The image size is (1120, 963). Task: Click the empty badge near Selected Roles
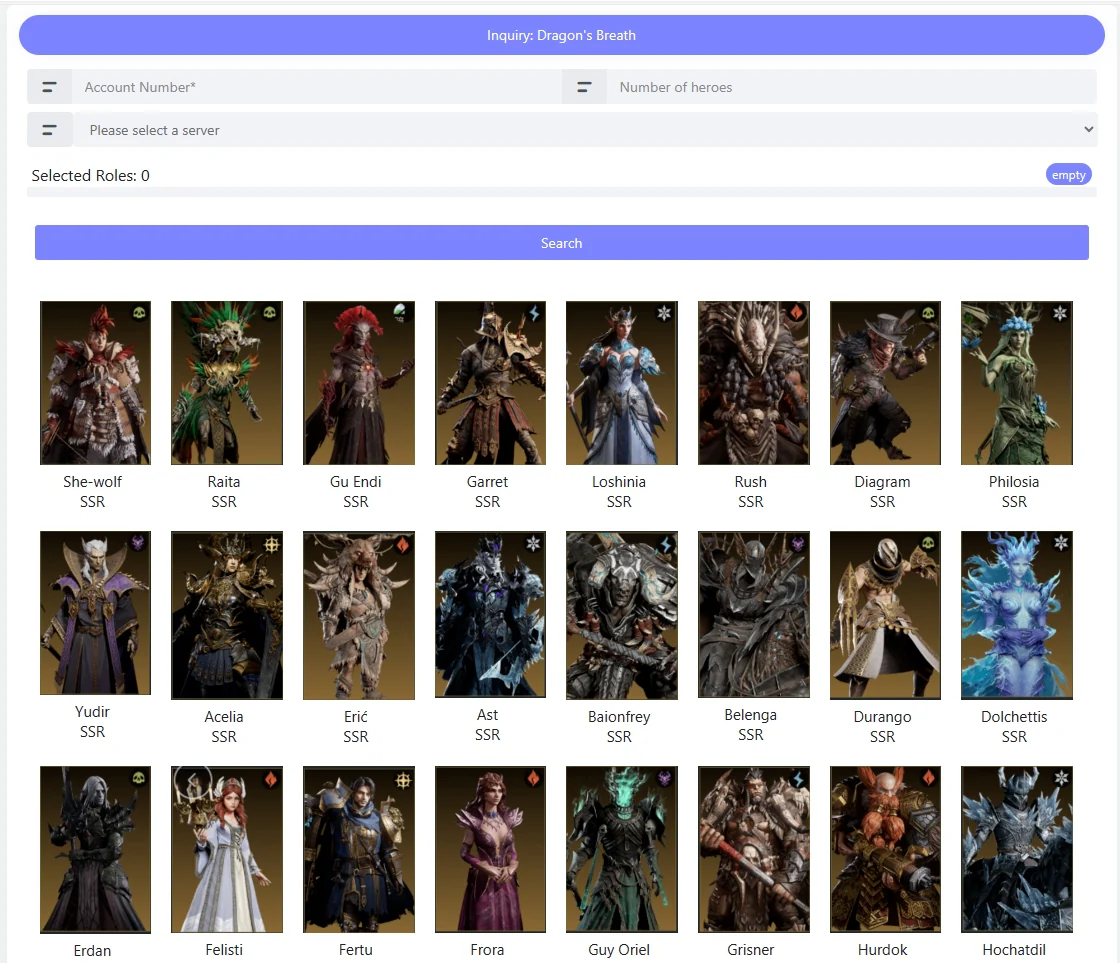[1068, 174]
